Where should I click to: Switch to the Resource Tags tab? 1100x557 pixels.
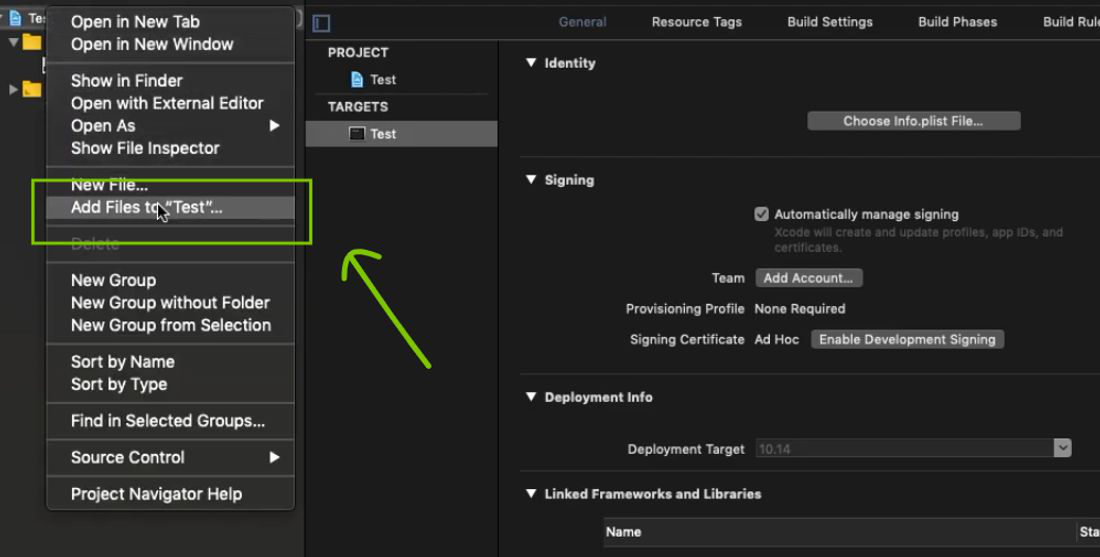pyautogui.click(x=697, y=22)
